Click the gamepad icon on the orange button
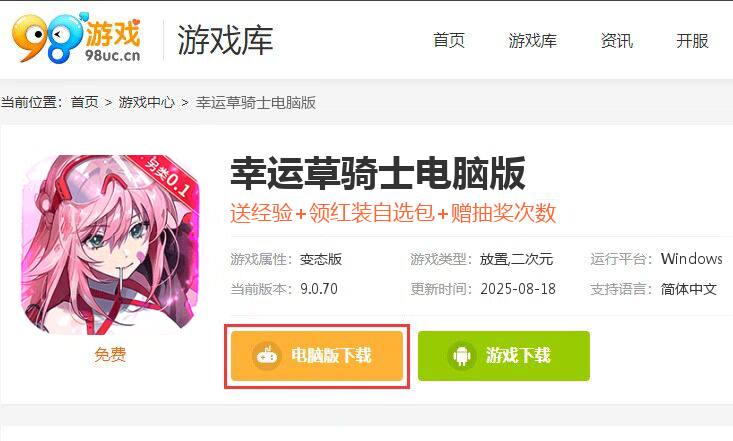 point(267,355)
